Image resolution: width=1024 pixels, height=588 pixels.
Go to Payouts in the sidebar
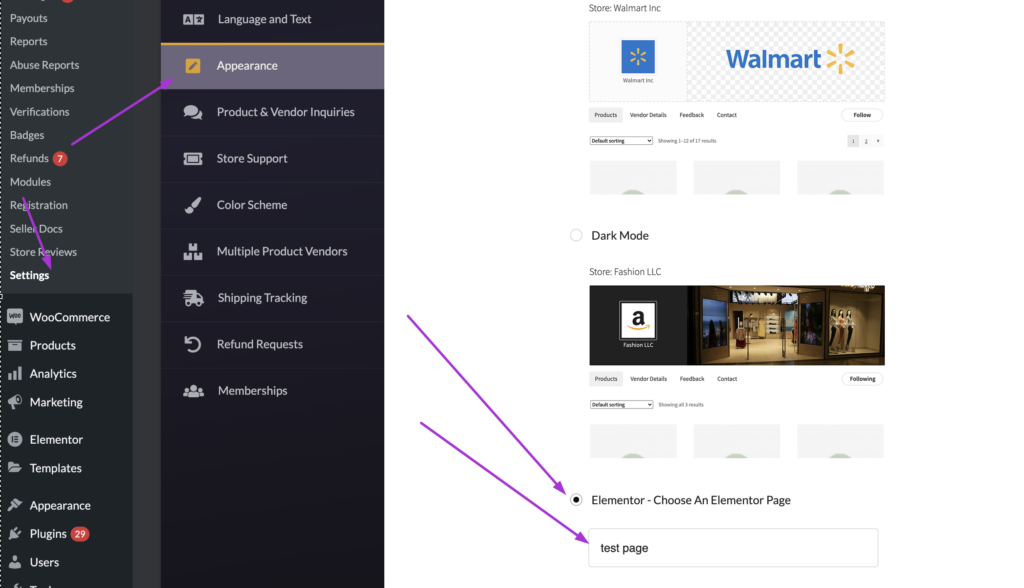click(29, 18)
